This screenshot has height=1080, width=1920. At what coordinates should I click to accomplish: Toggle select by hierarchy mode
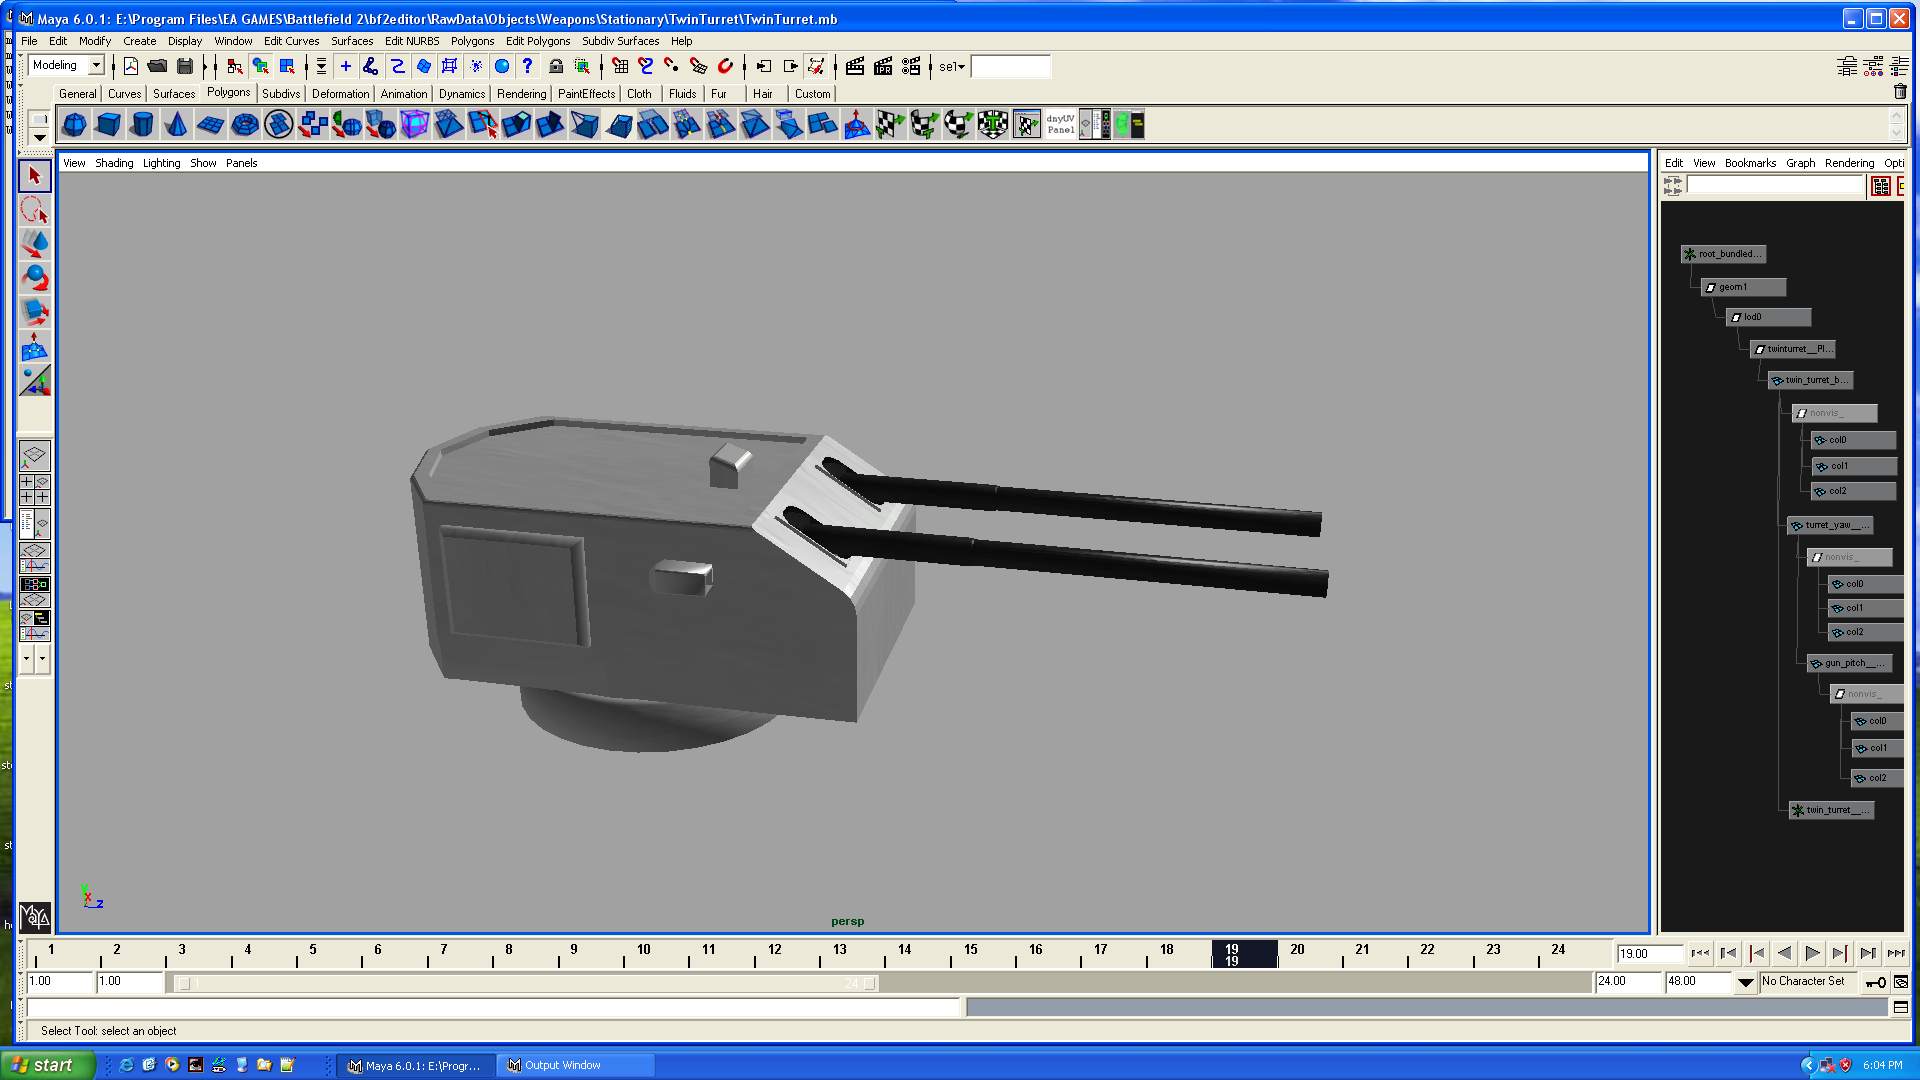pos(235,66)
